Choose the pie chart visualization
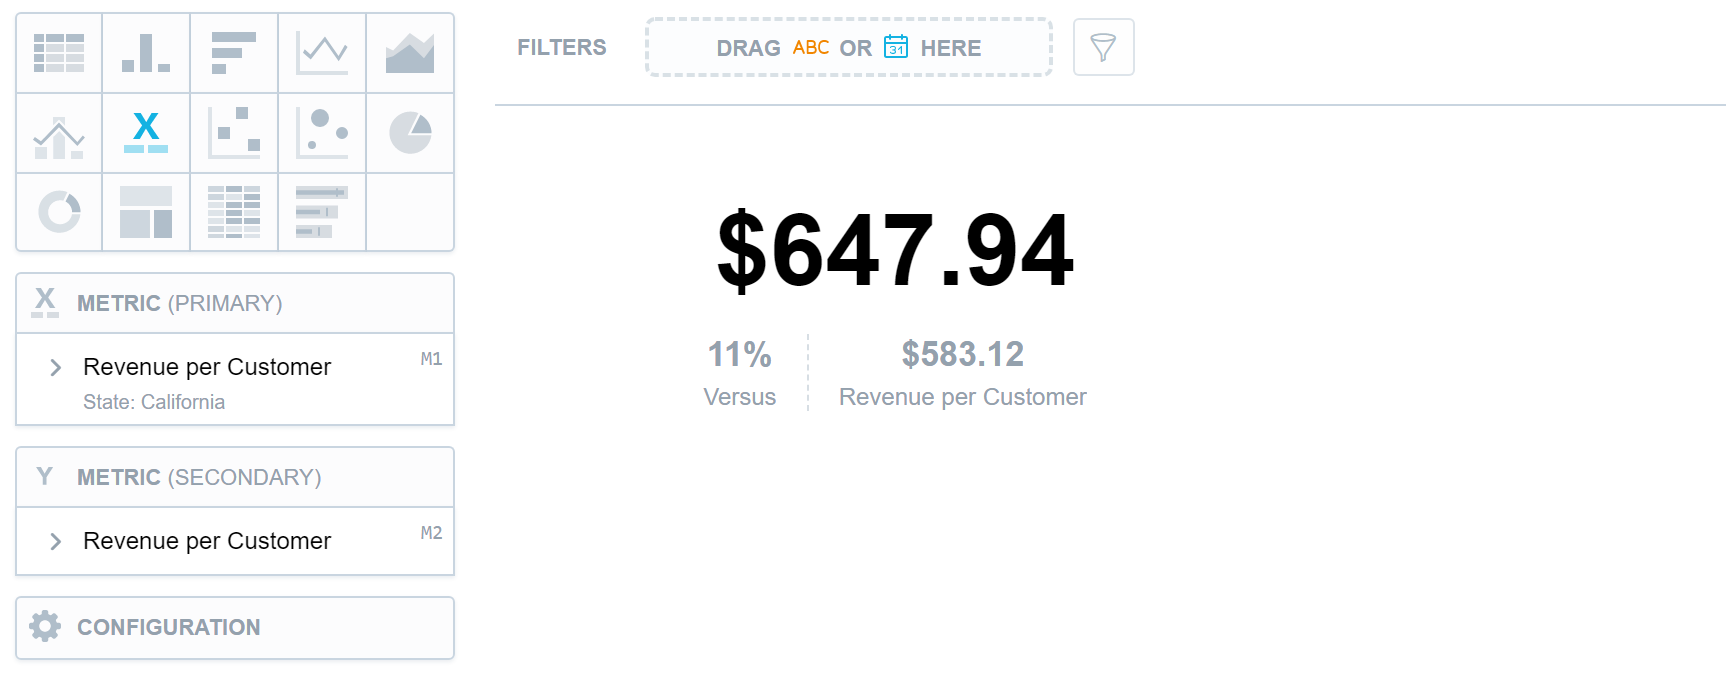The image size is (1726, 676). point(410,133)
